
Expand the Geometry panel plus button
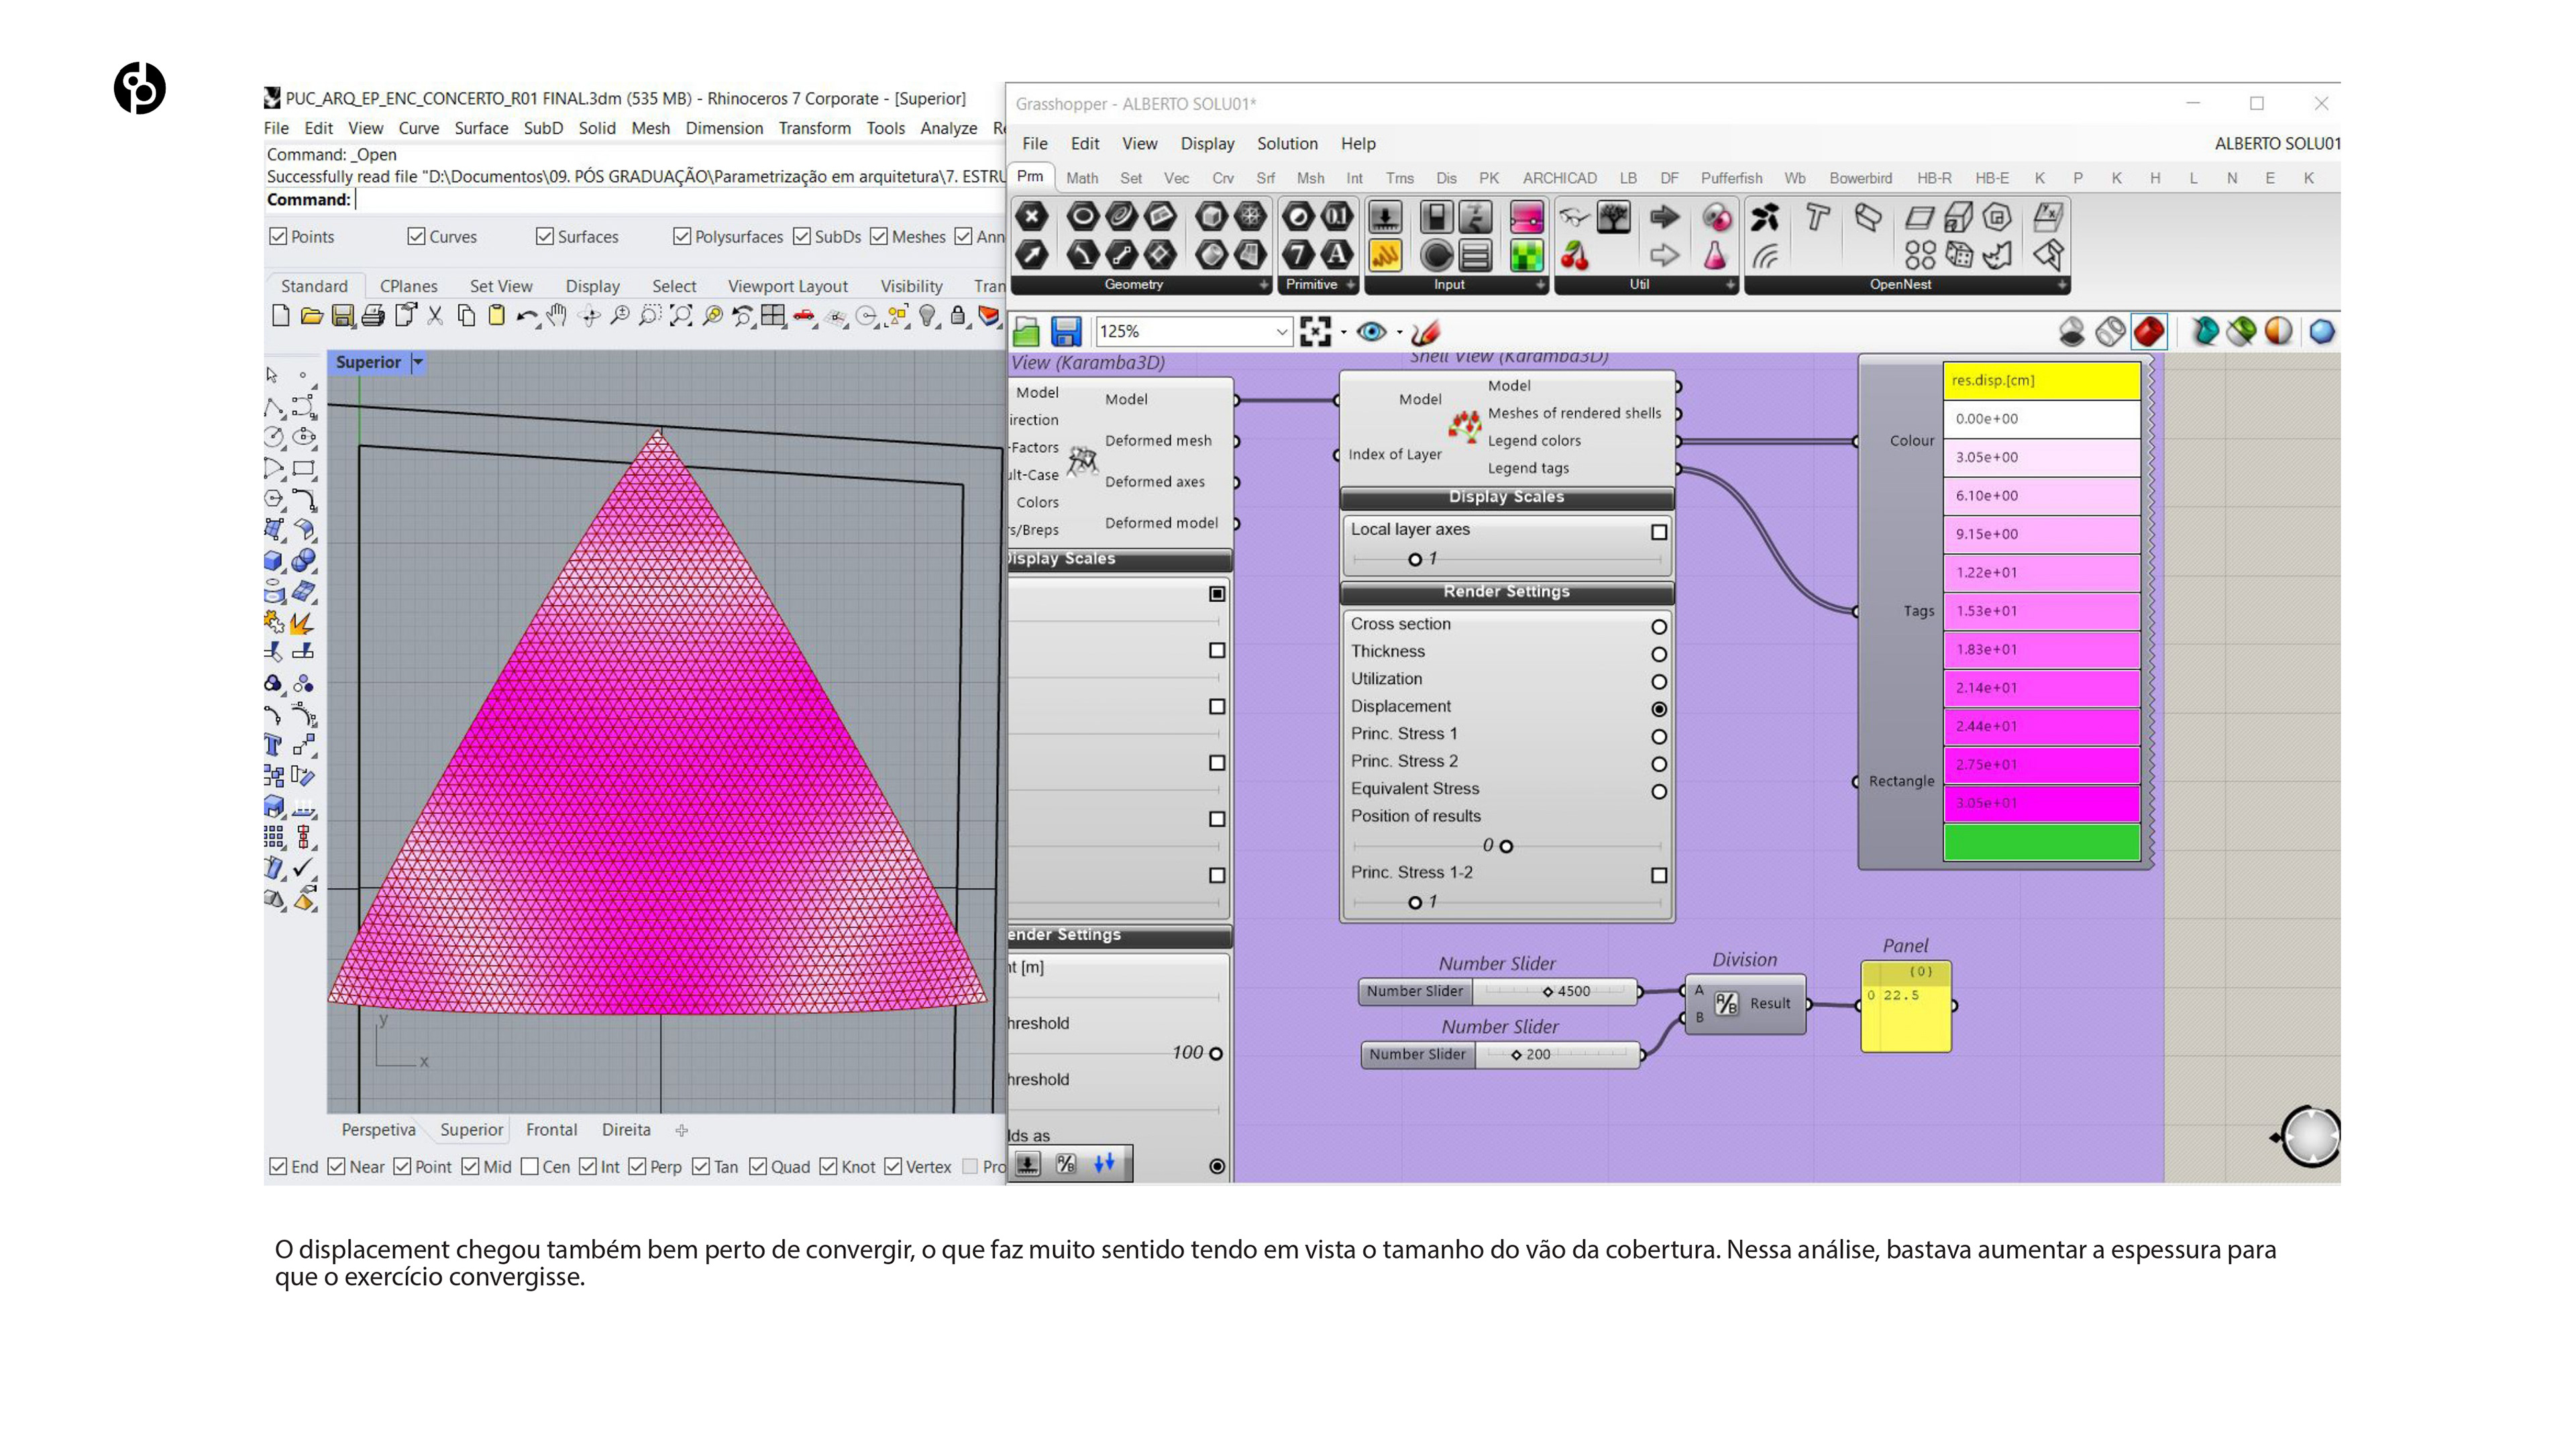click(x=1263, y=285)
